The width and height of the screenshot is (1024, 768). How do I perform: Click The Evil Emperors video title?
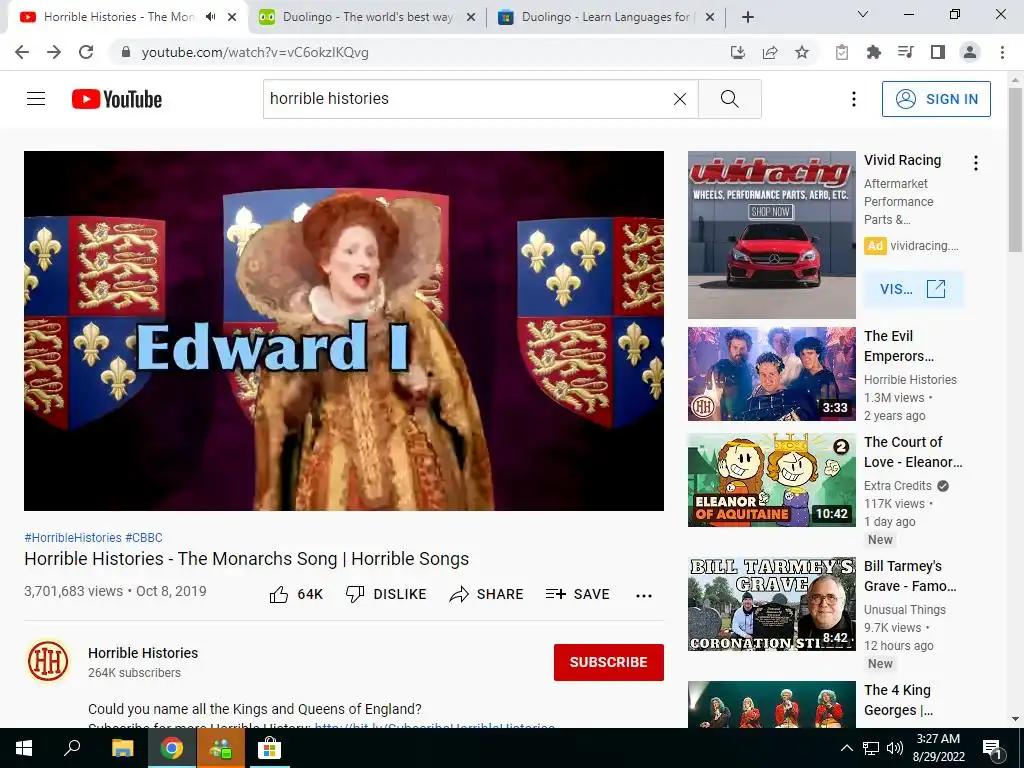coord(899,346)
